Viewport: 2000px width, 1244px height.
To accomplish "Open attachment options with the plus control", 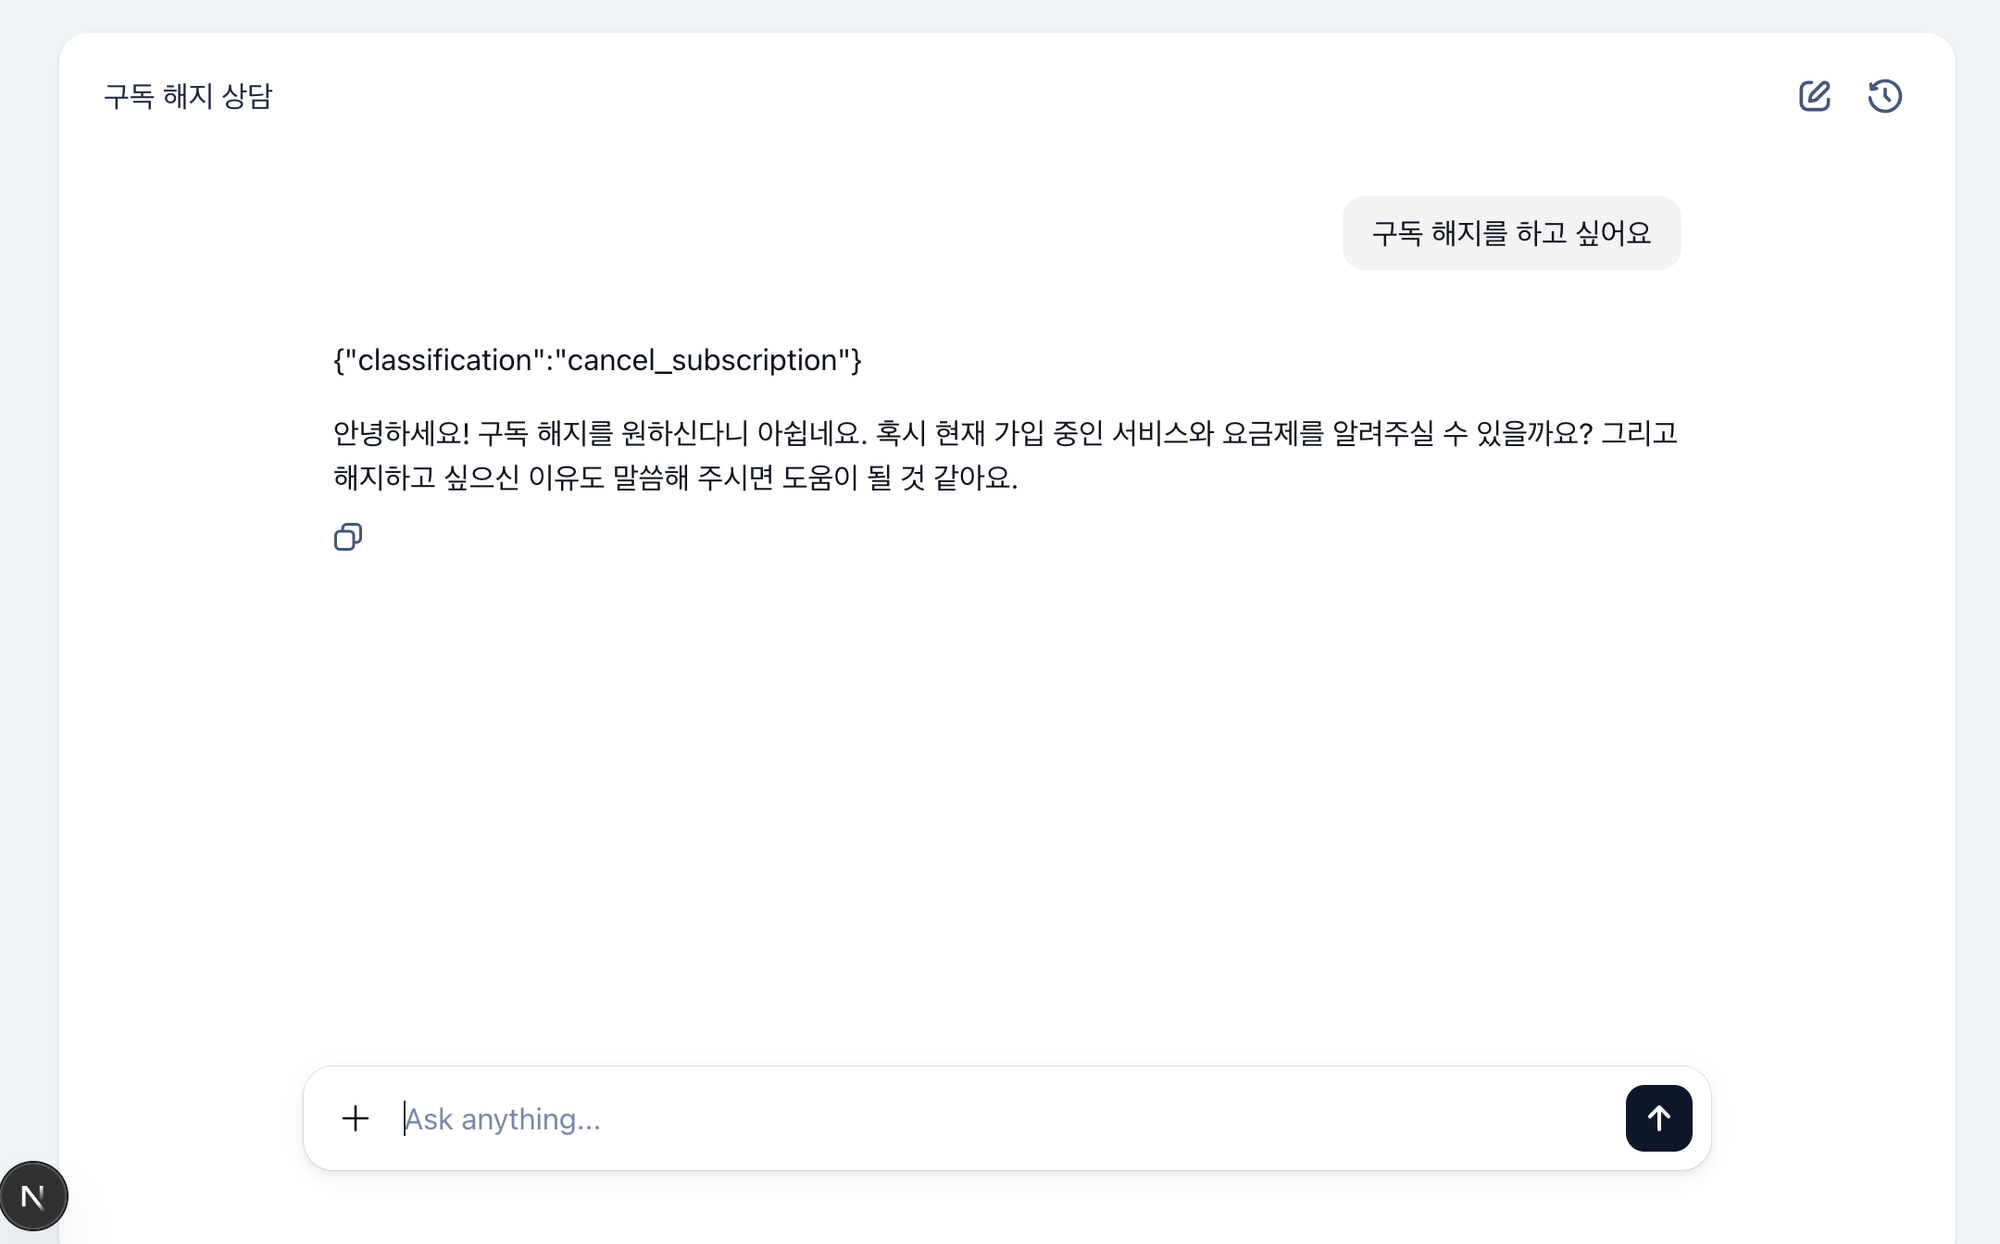I will pyautogui.click(x=355, y=1118).
